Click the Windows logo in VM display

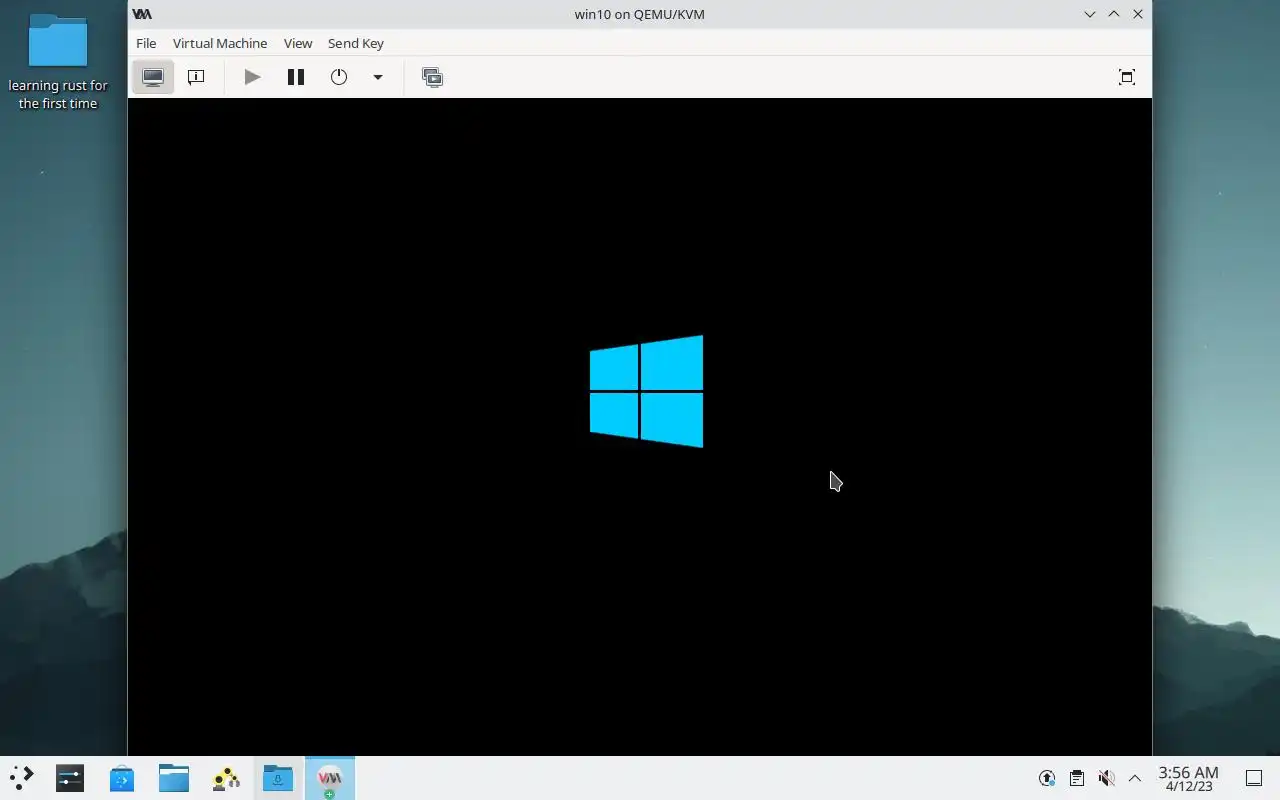click(x=646, y=391)
